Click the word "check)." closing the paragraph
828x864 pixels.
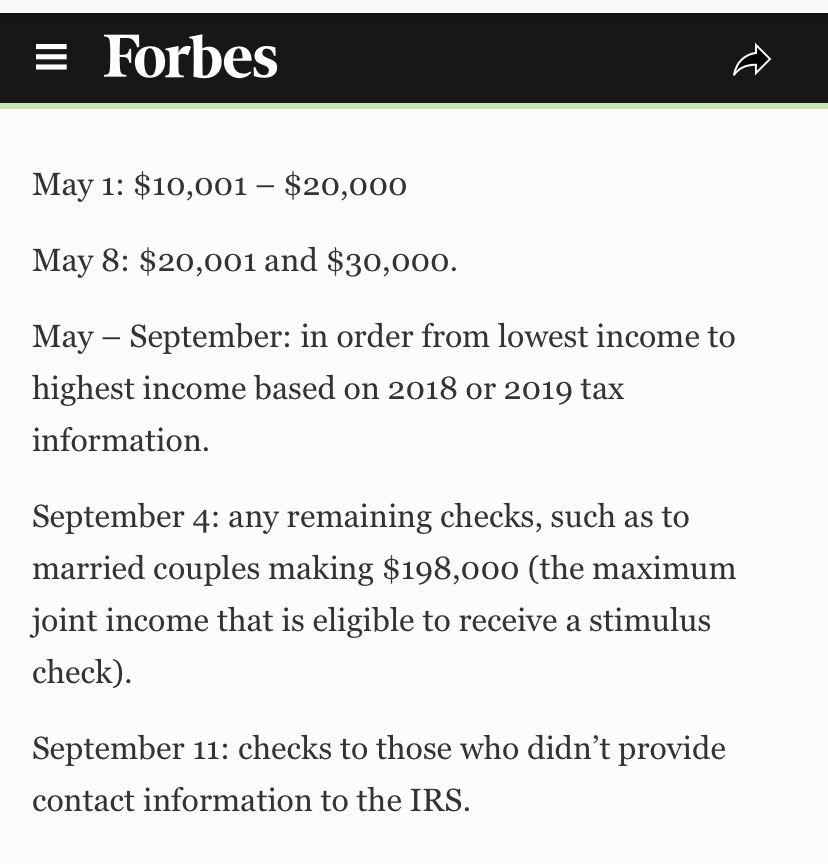tap(82, 672)
